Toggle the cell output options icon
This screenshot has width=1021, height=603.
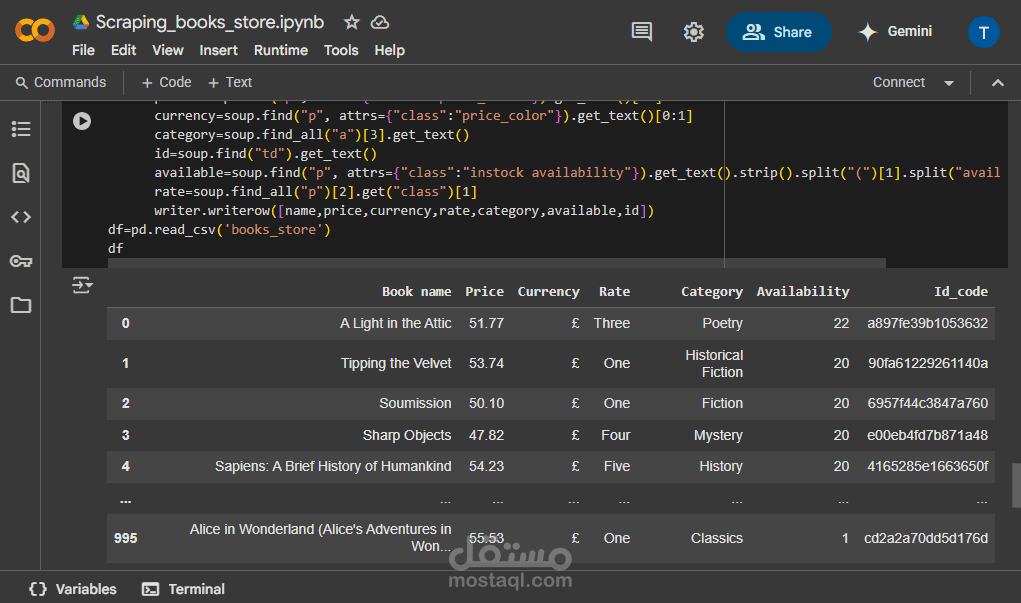(x=82, y=285)
